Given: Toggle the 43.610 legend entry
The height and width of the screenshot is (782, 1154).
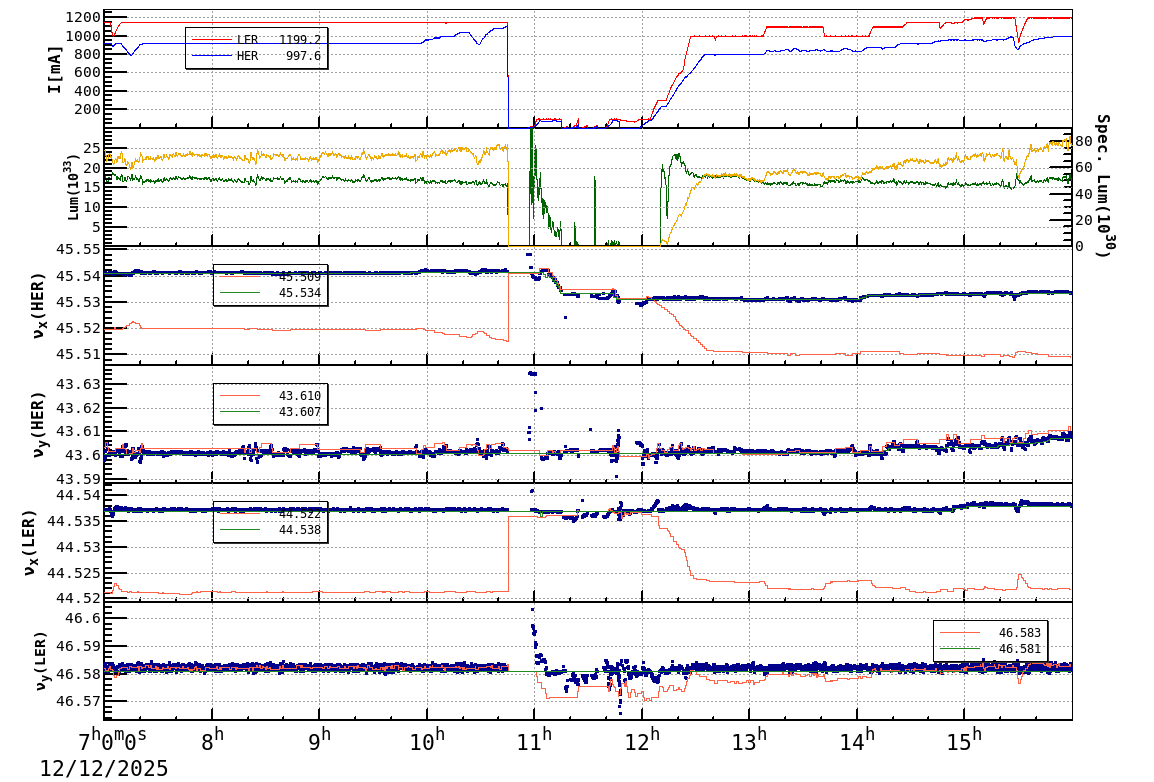Looking at the screenshot, I should pos(290,393).
